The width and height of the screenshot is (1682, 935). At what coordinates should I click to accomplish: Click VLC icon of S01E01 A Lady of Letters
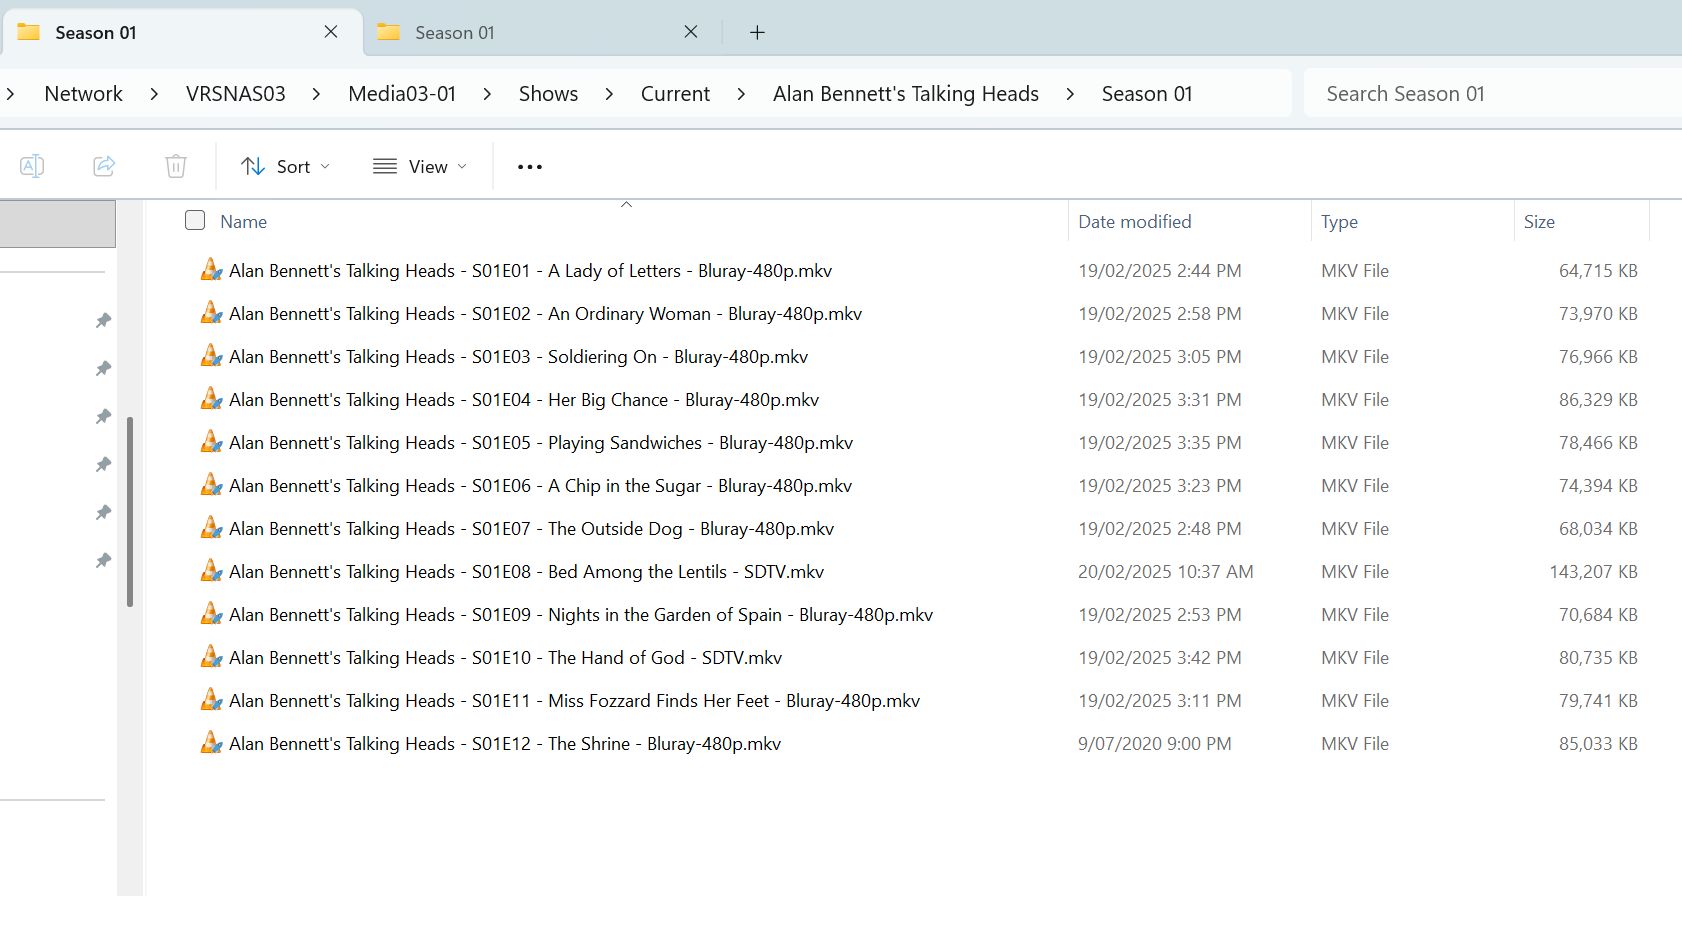(211, 270)
